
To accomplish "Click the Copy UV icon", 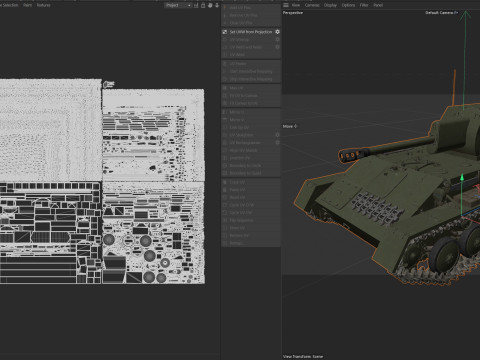I will (x=225, y=182).
